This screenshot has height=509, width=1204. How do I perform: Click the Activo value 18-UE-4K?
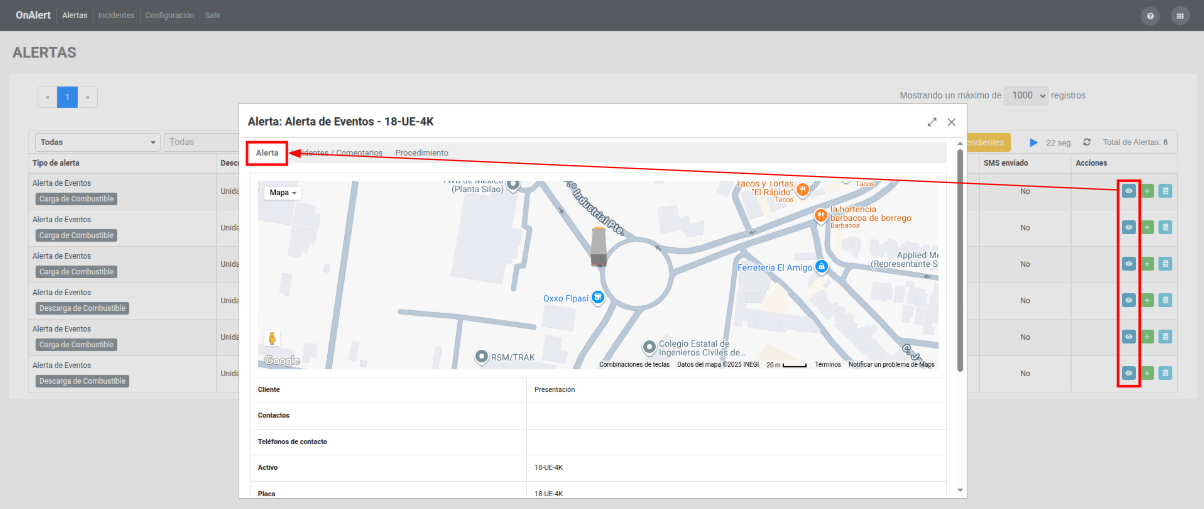[549, 467]
